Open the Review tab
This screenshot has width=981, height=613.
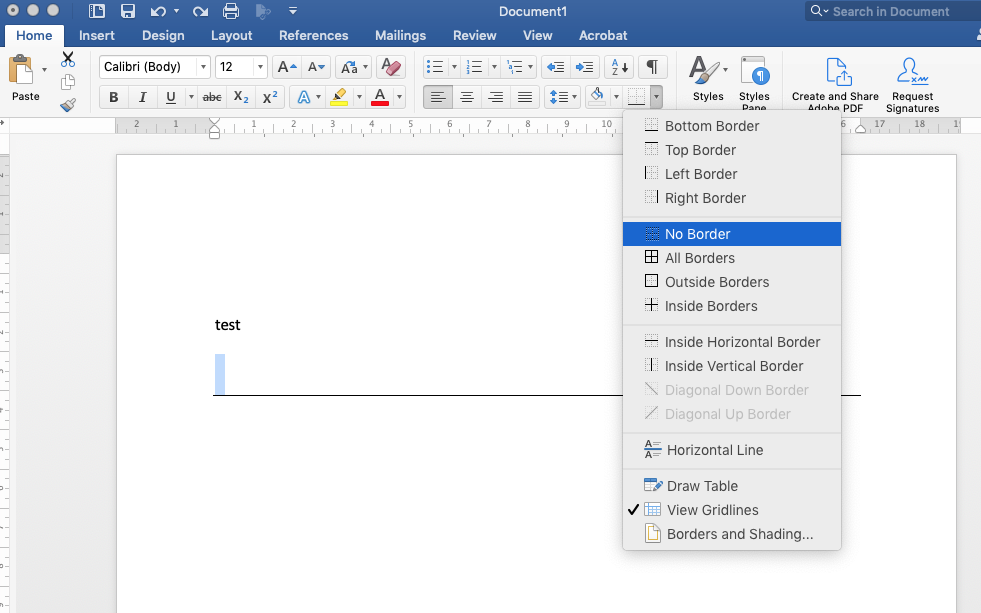(x=474, y=36)
